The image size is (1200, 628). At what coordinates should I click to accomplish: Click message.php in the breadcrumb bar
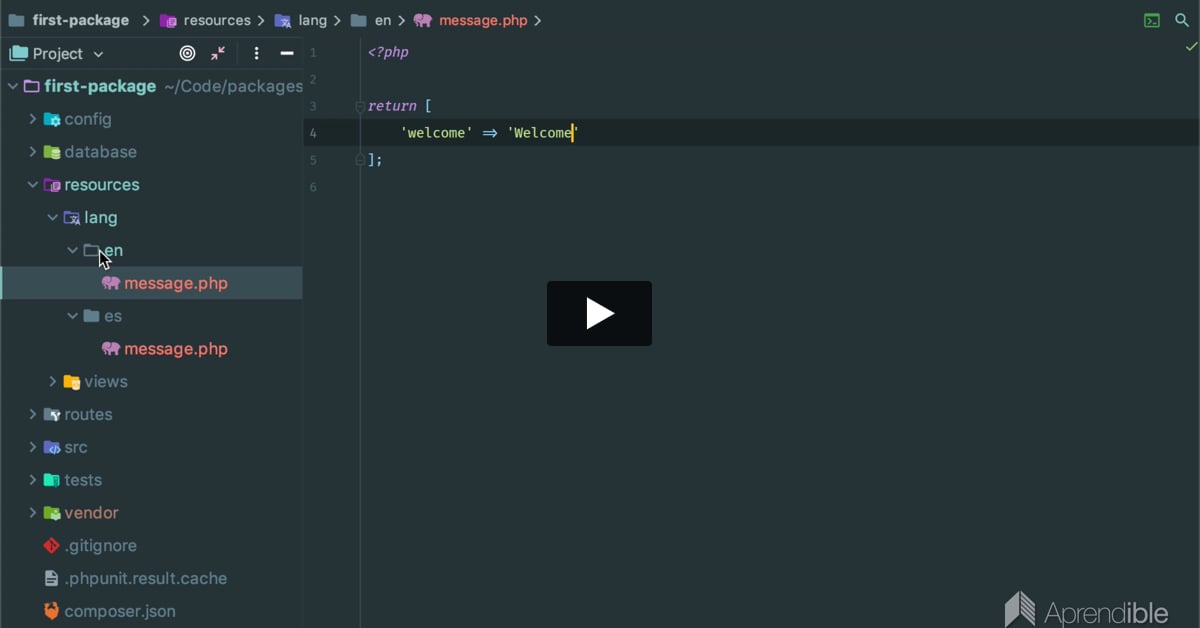pyautogui.click(x=483, y=20)
